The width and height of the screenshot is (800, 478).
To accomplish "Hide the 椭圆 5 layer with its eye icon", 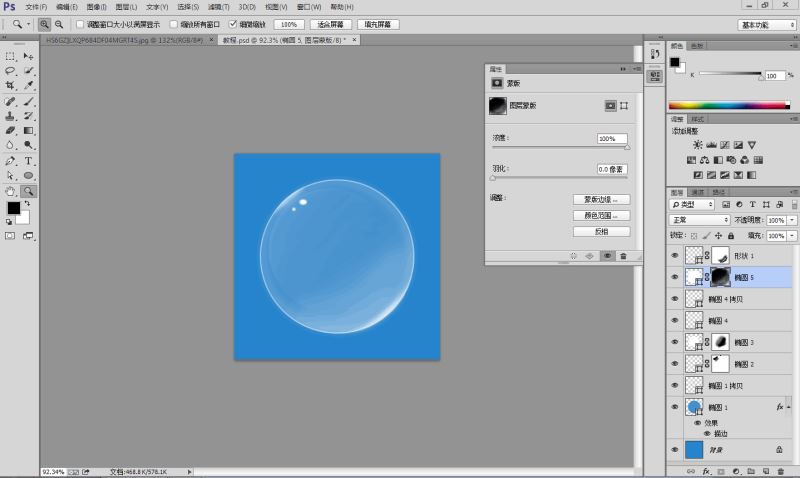I will click(674, 277).
